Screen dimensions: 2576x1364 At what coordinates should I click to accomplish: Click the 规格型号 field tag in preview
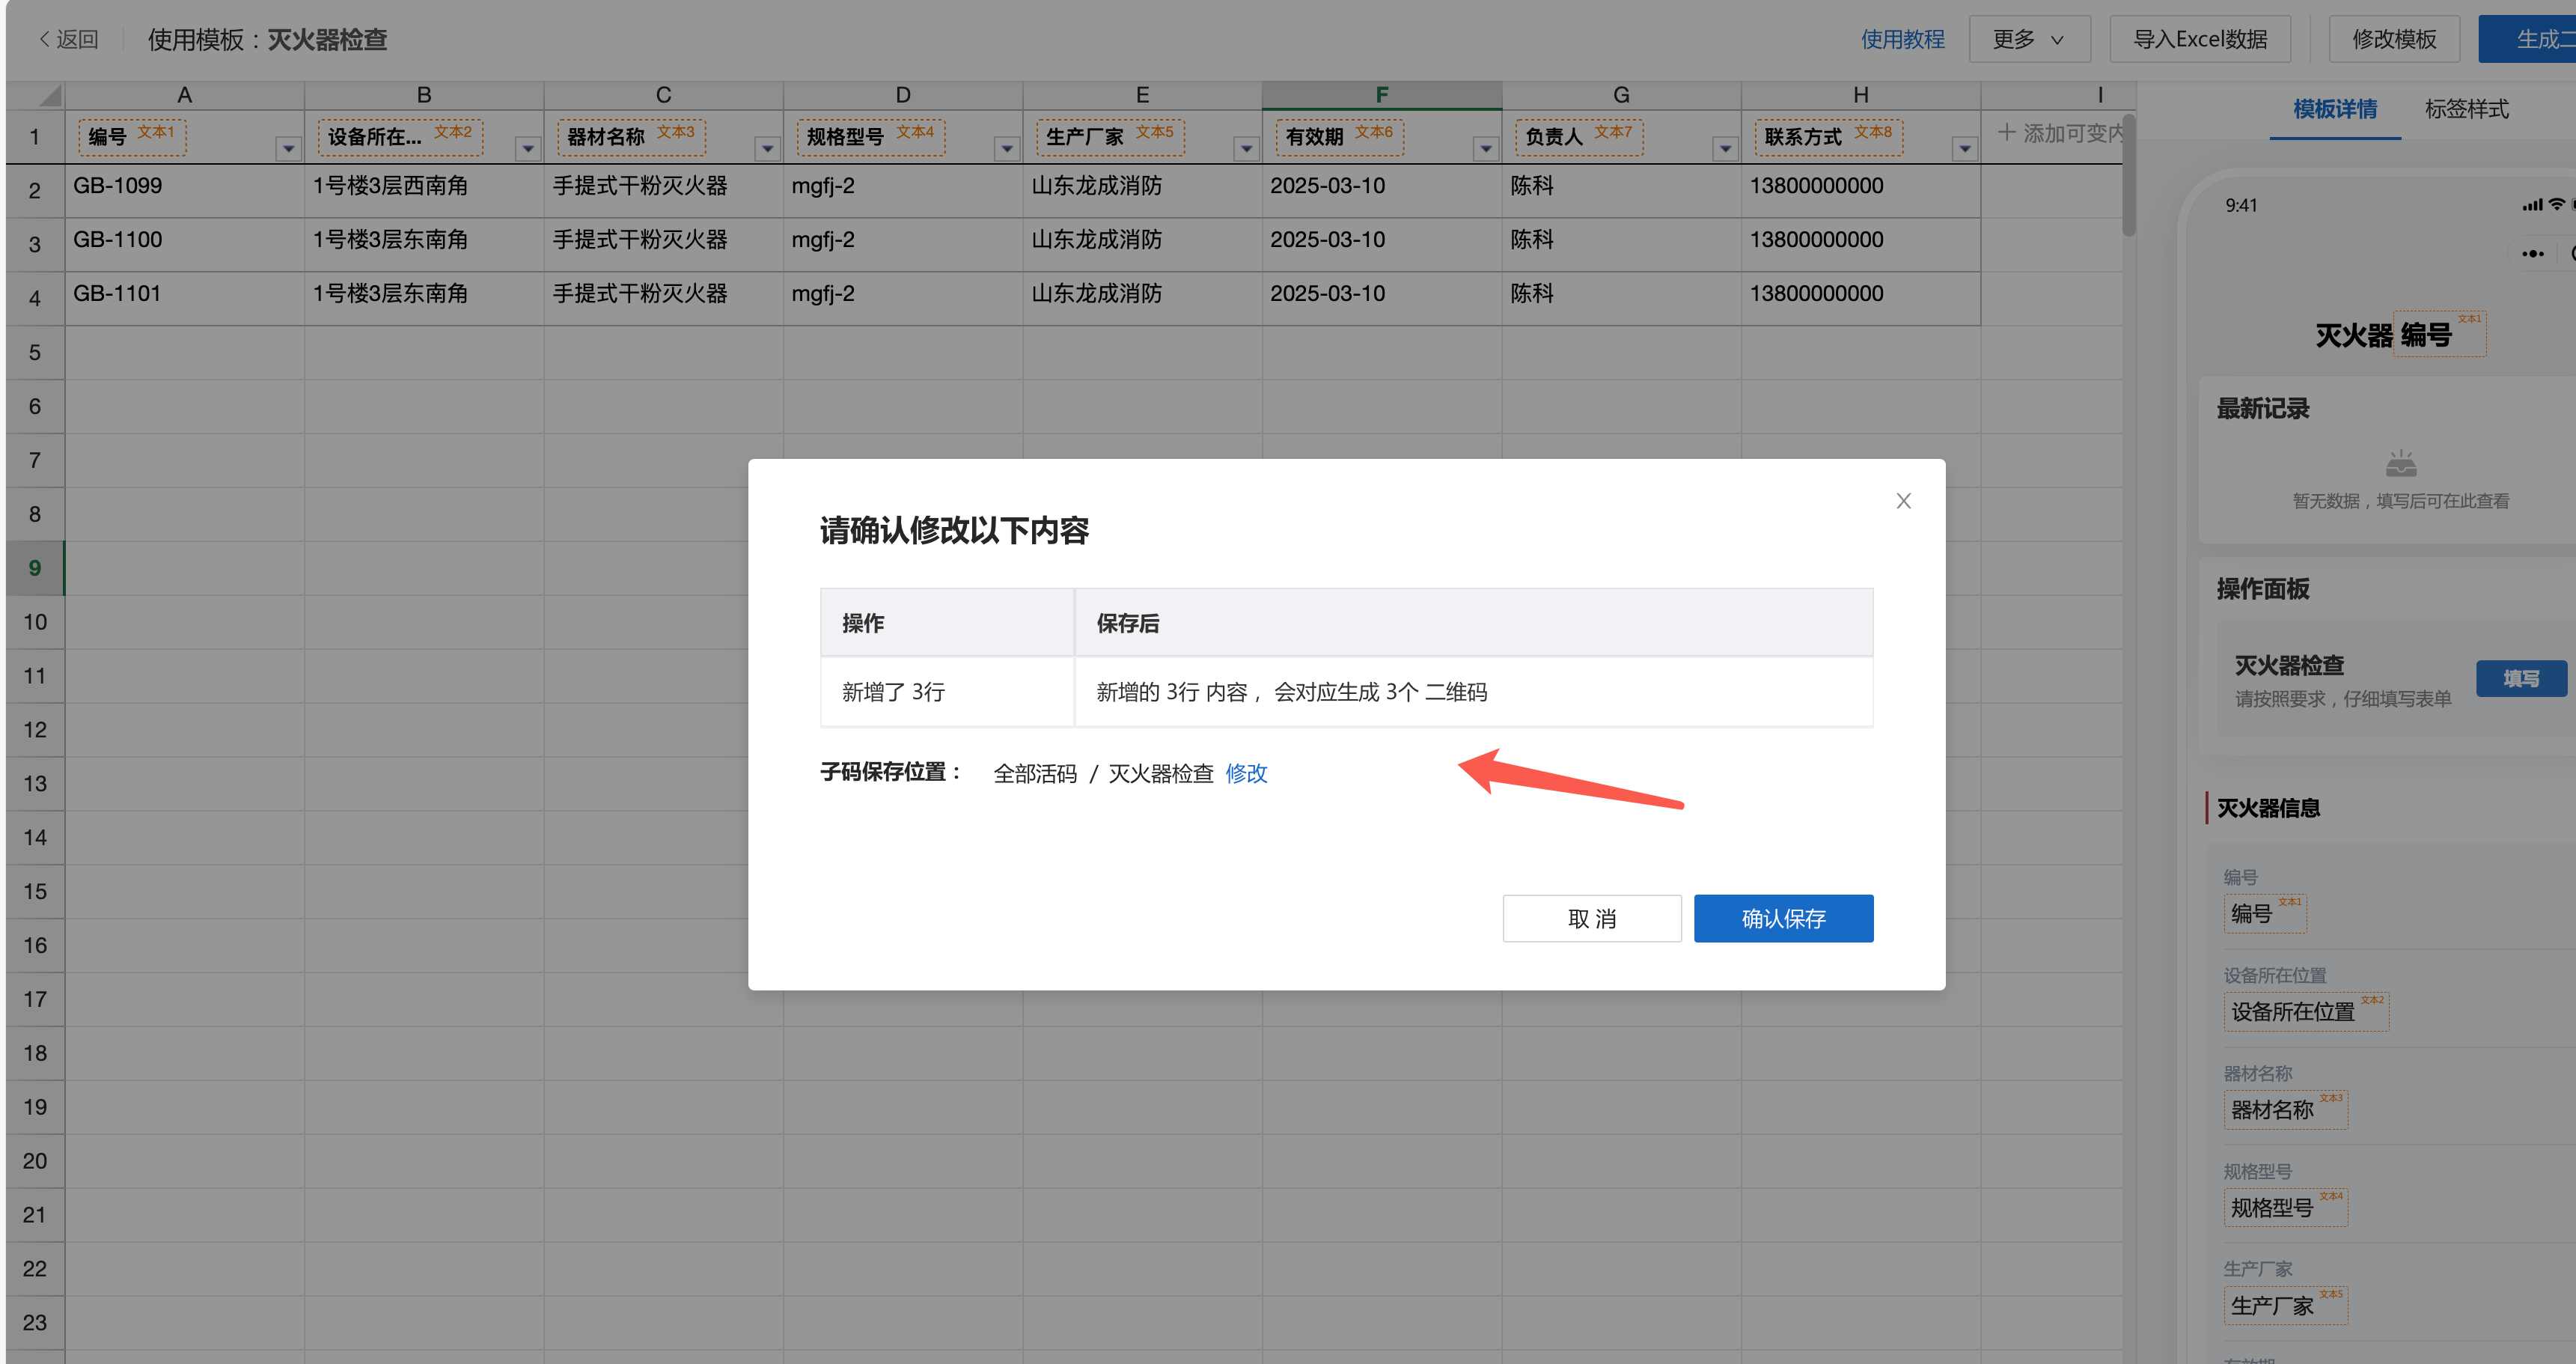tap(2285, 1207)
